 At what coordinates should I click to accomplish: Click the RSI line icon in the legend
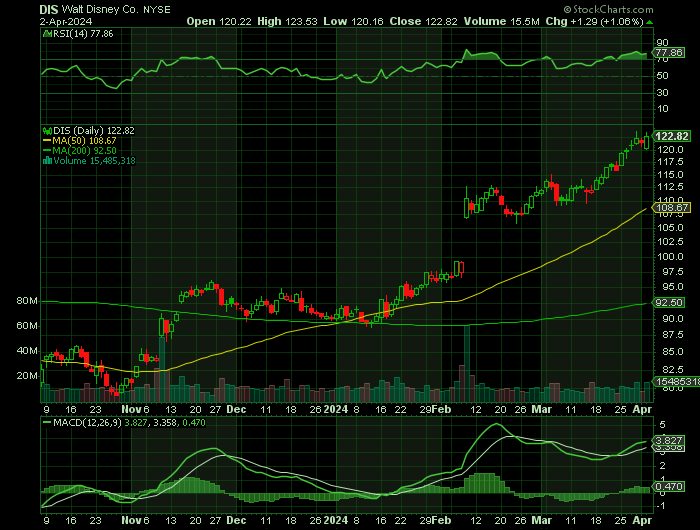(x=47, y=33)
